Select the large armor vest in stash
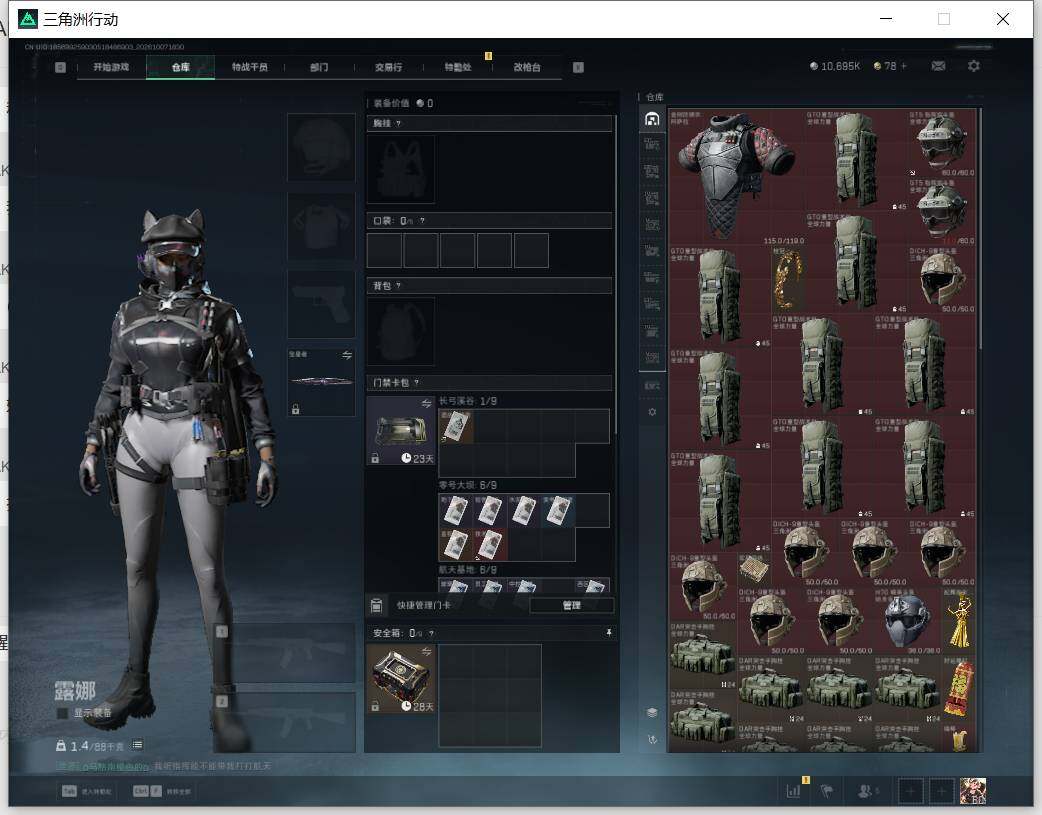Viewport: 1042px width, 815px height. [x=736, y=176]
